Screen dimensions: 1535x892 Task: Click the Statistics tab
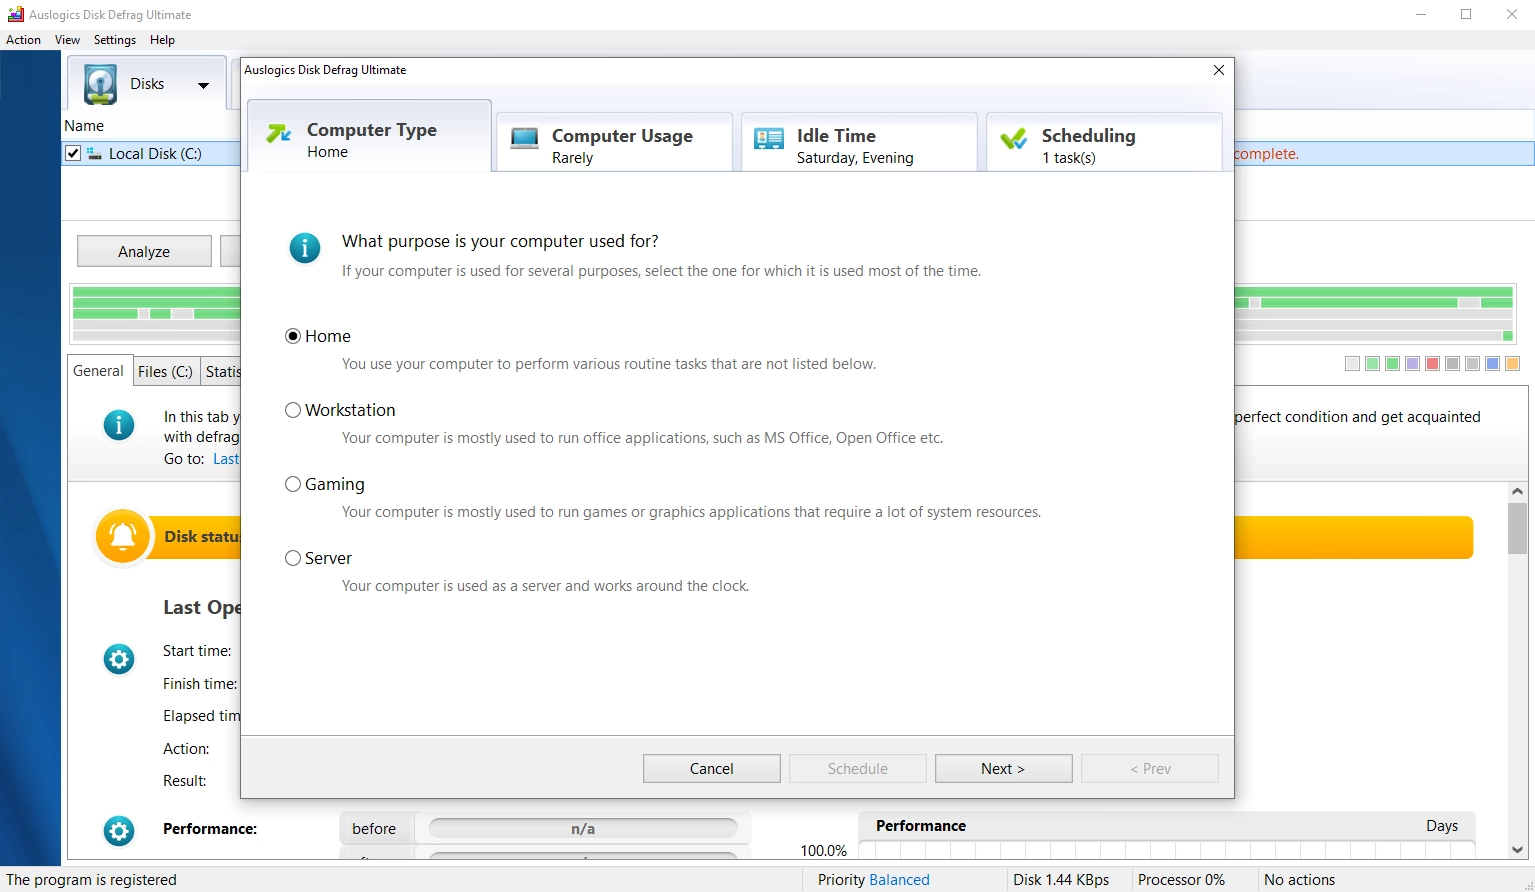pyautogui.click(x=222, y=371)
